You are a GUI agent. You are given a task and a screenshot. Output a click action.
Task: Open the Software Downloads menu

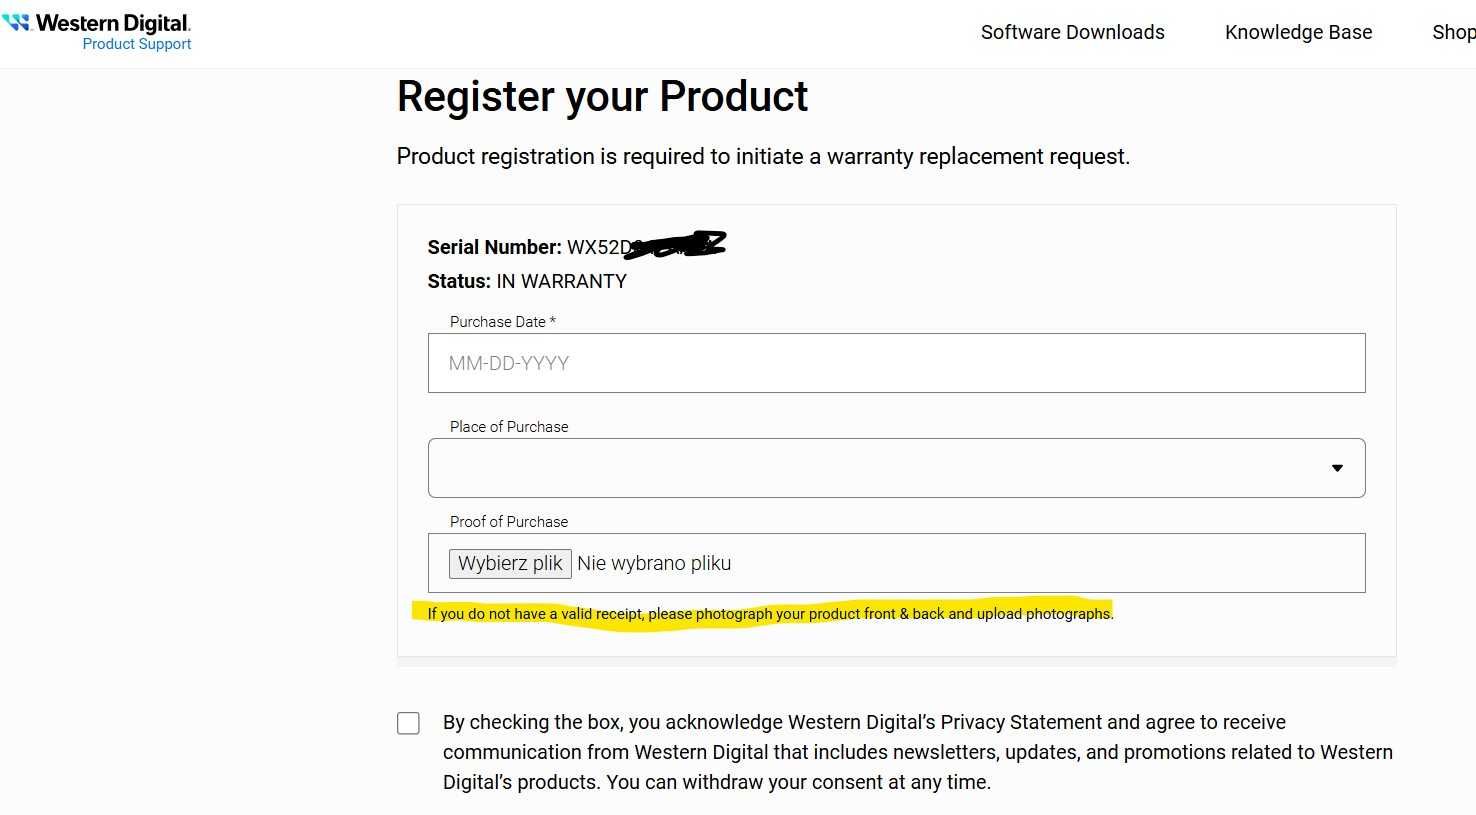click(1072, 32)
